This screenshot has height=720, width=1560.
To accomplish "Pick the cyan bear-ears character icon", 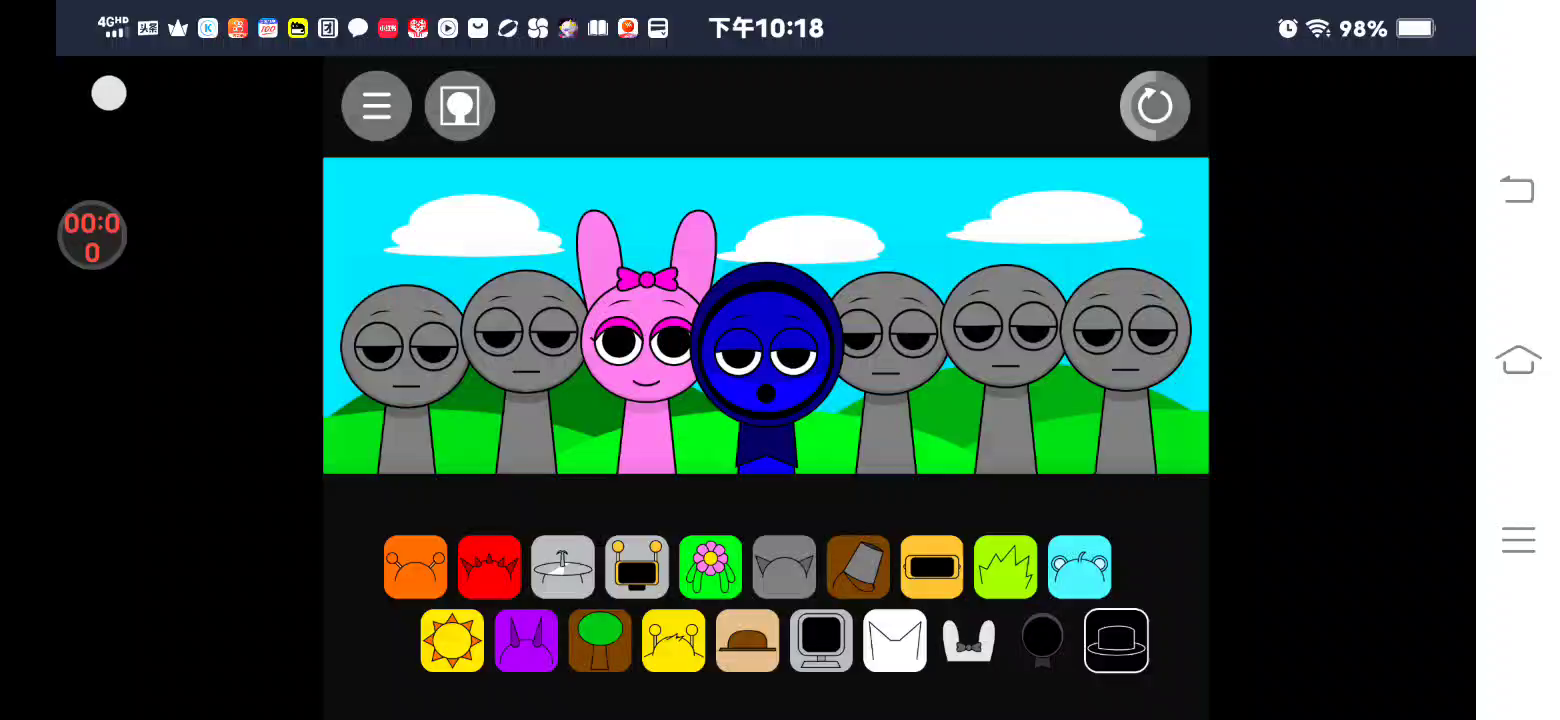I will pos(1079,567).
